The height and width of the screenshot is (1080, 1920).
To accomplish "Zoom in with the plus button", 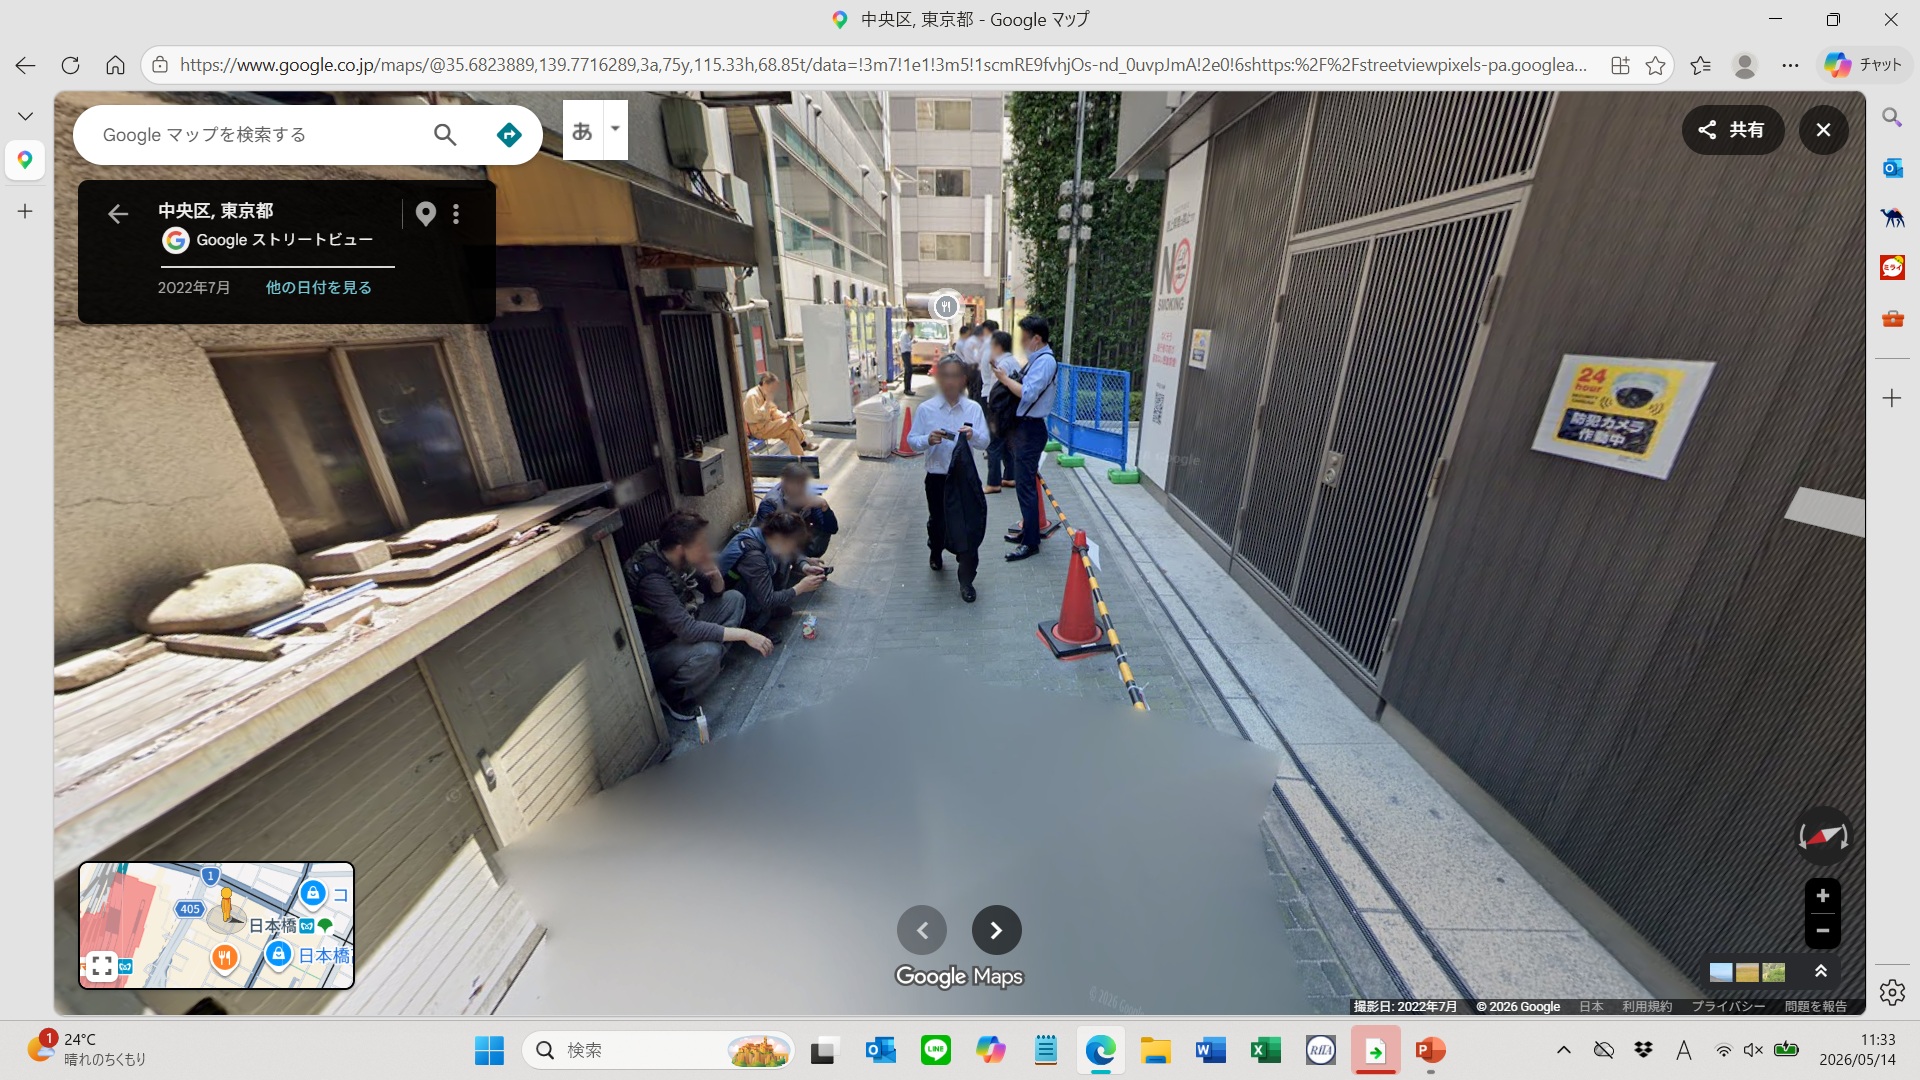I will click(x=1822, y=896).
